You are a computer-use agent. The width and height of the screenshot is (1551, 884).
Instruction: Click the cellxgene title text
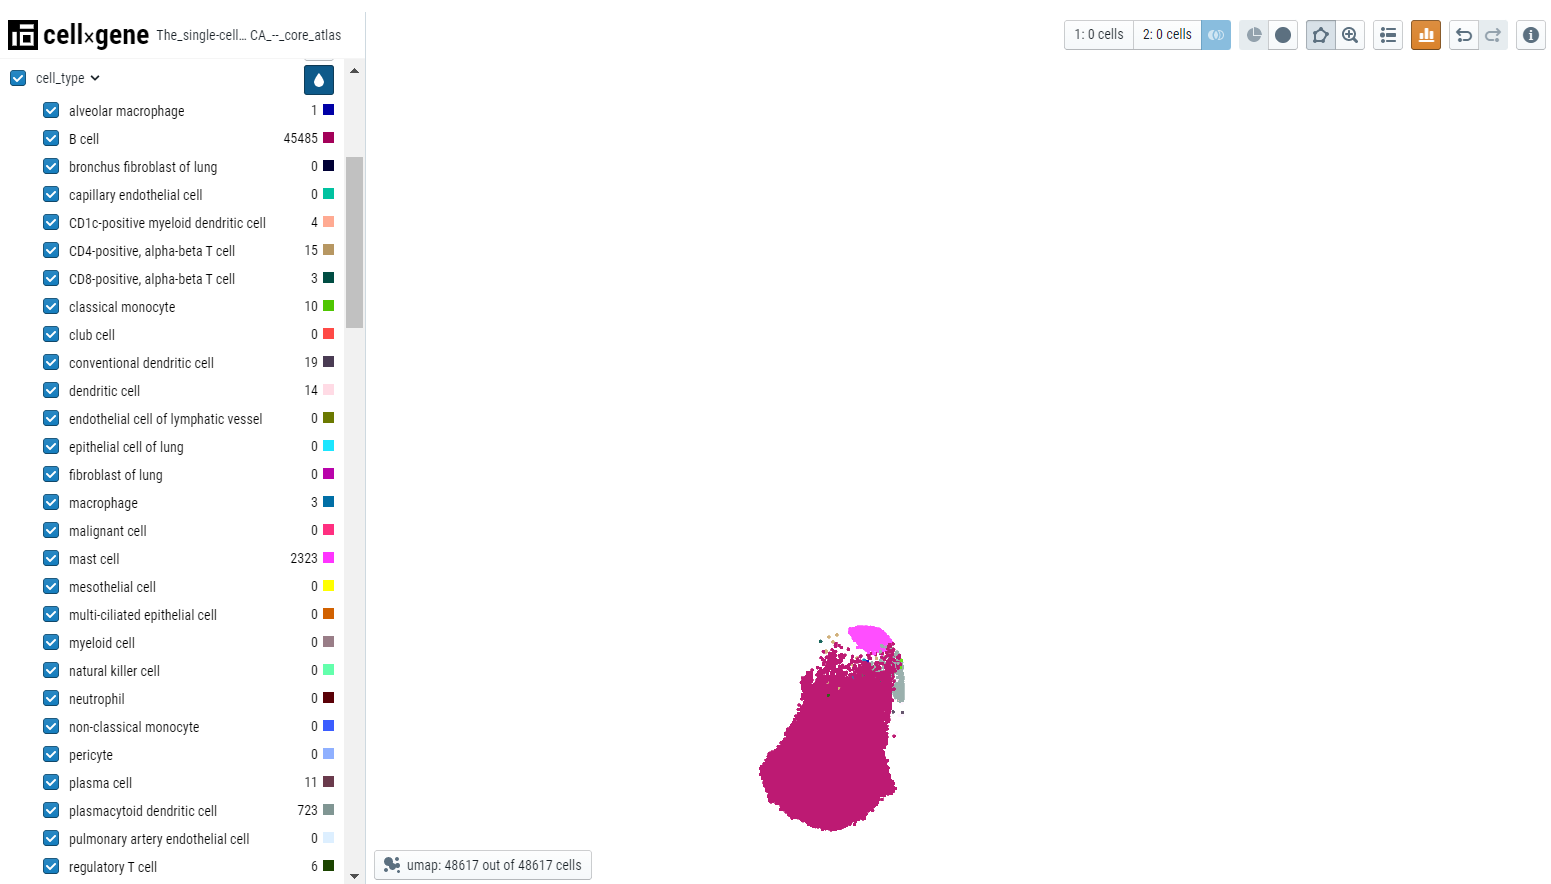pyautogui.click(x=96, y=35)
